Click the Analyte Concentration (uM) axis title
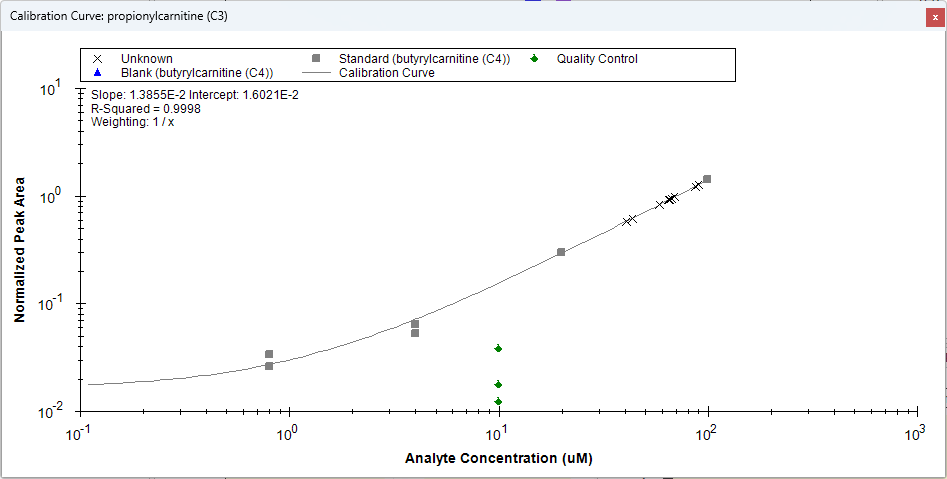 pos(505,459)
